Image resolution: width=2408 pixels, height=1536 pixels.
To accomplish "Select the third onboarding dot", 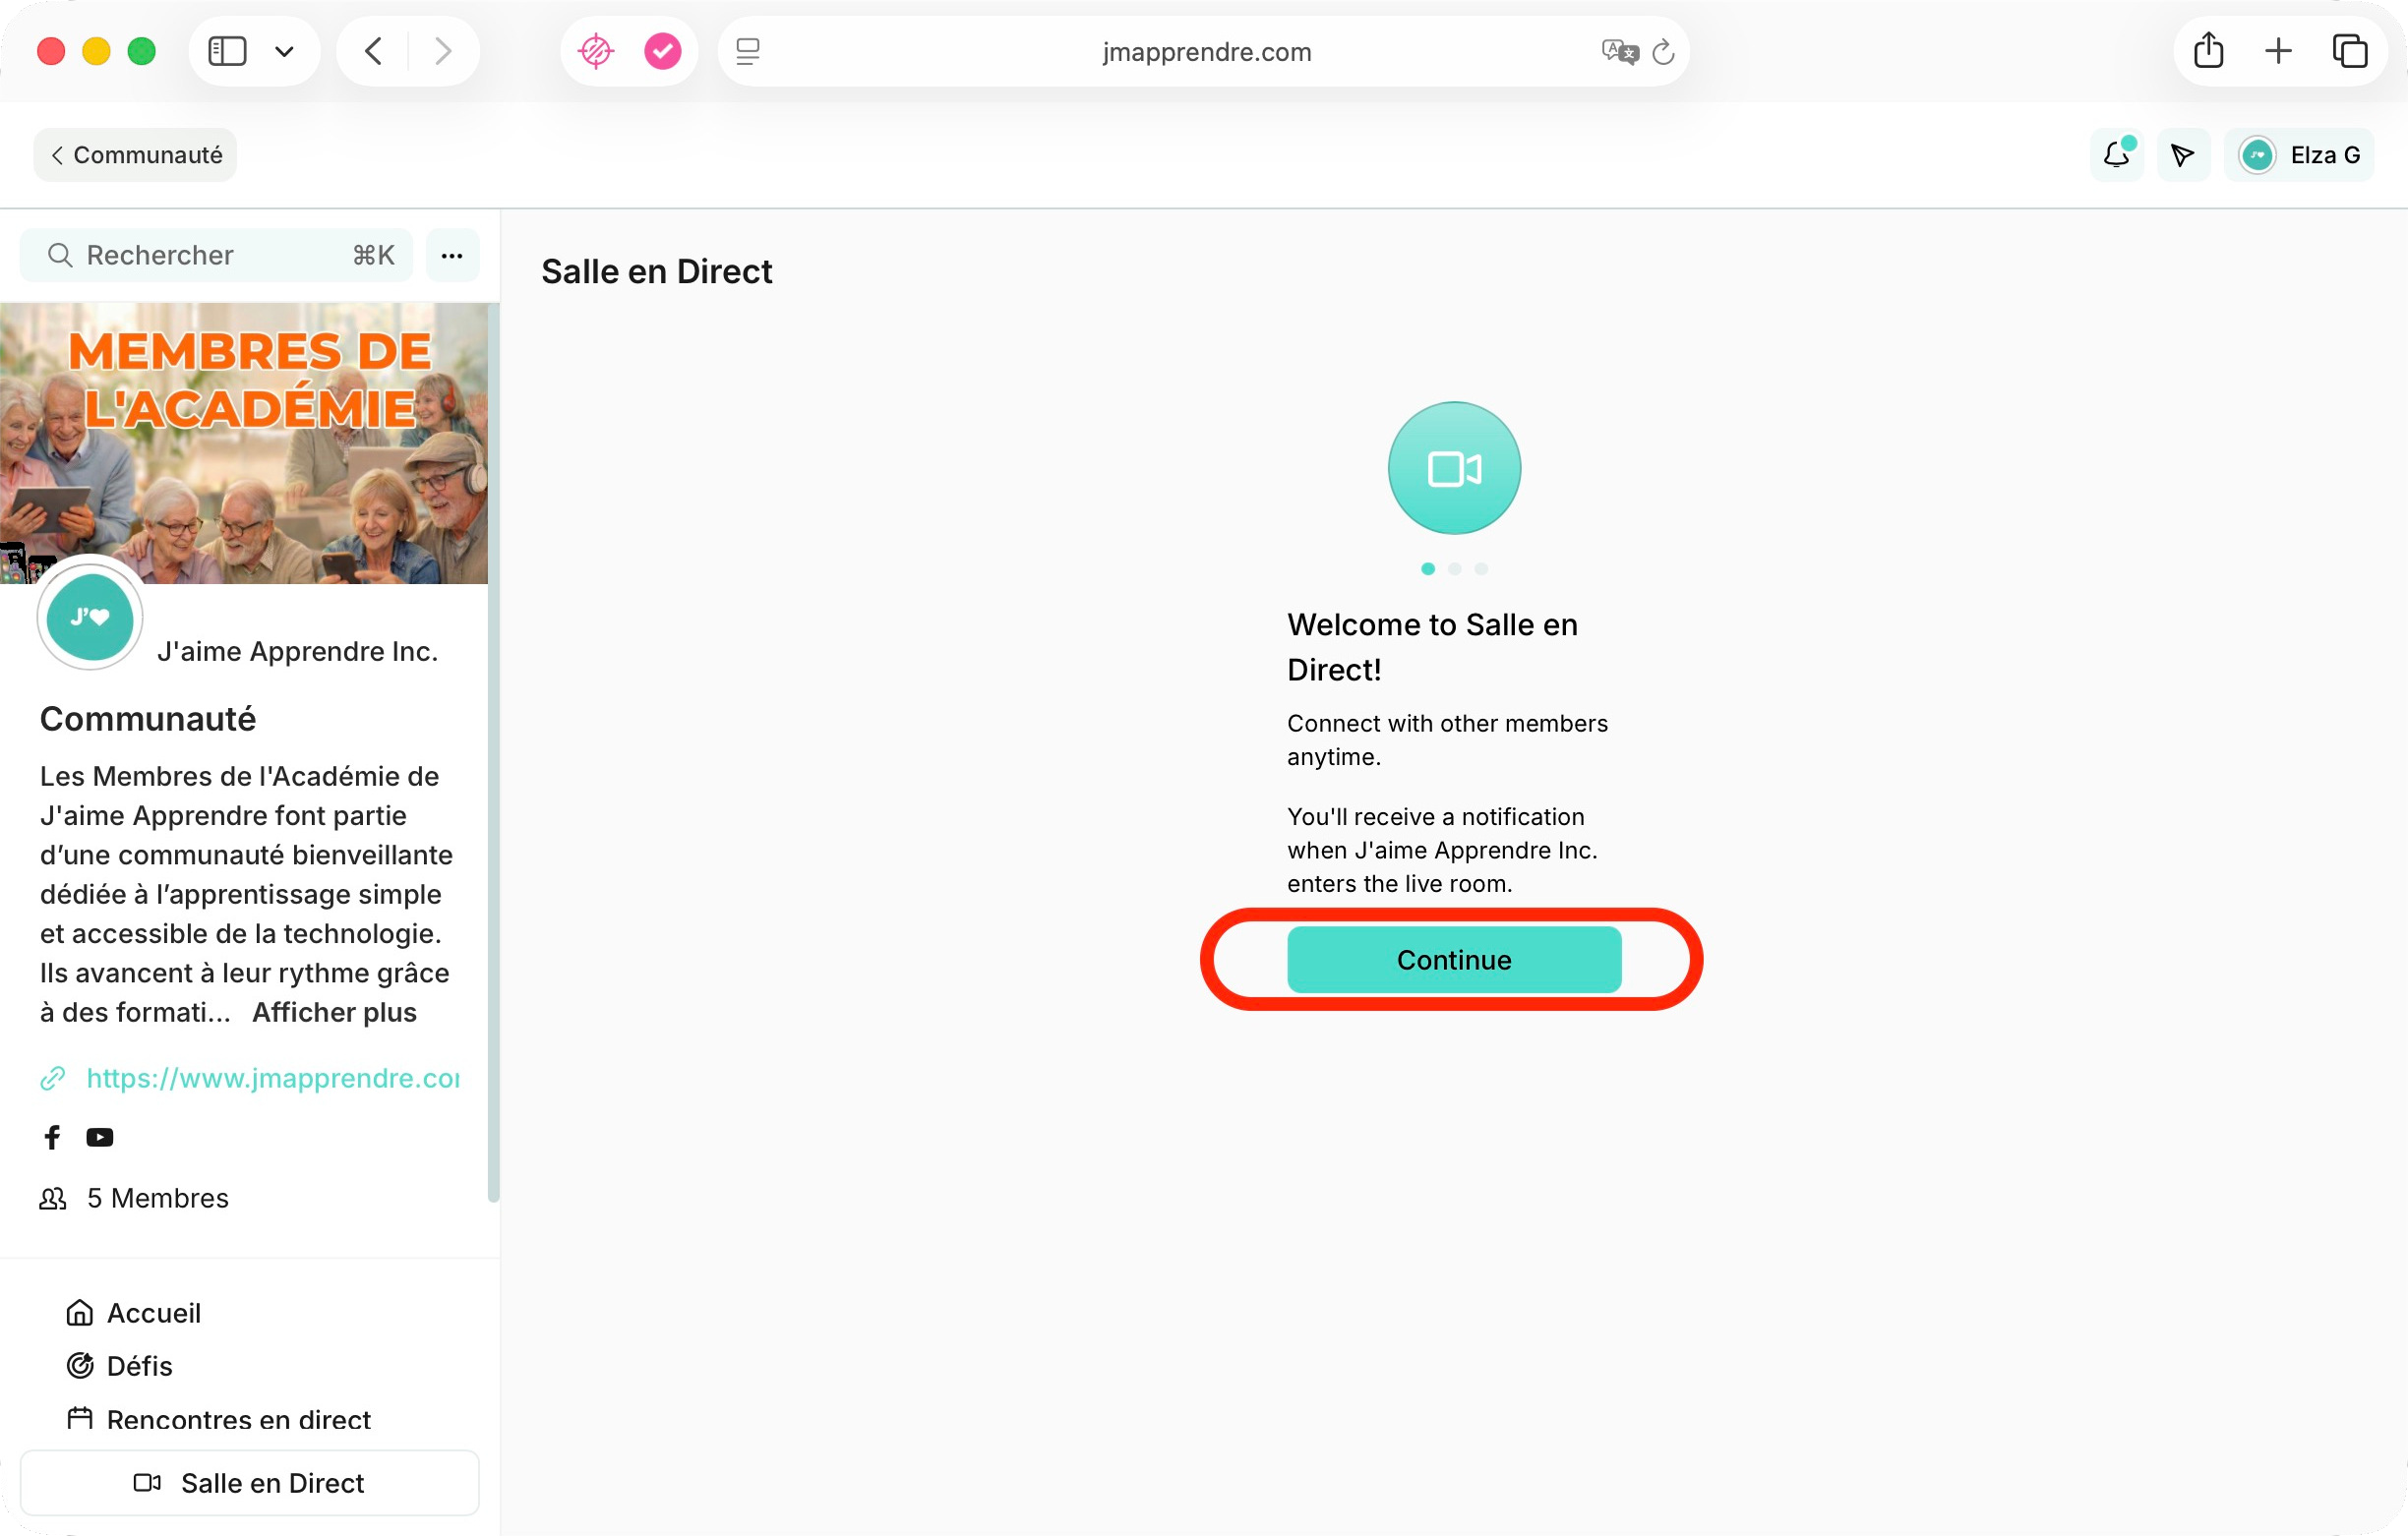I will tap(1481, 569).
